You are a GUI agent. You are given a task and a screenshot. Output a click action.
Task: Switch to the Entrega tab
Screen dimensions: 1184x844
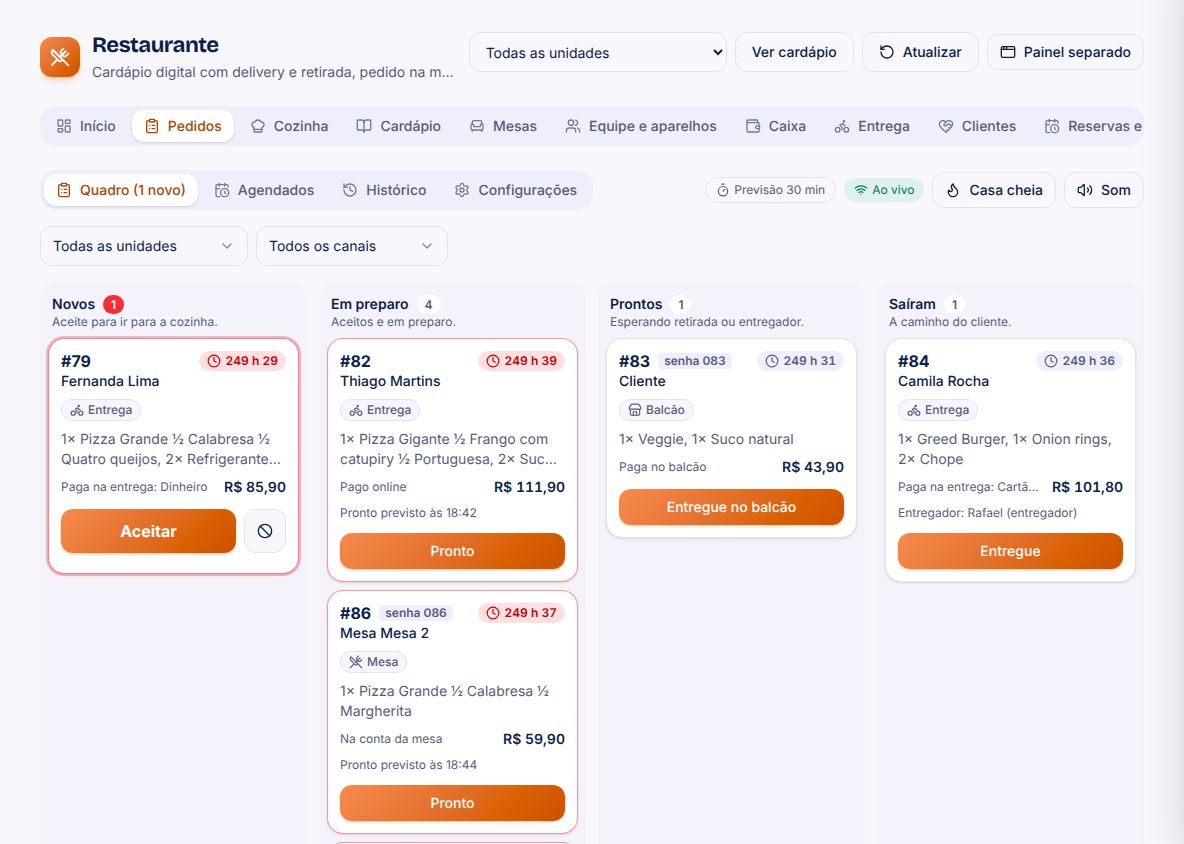[872, 126]
